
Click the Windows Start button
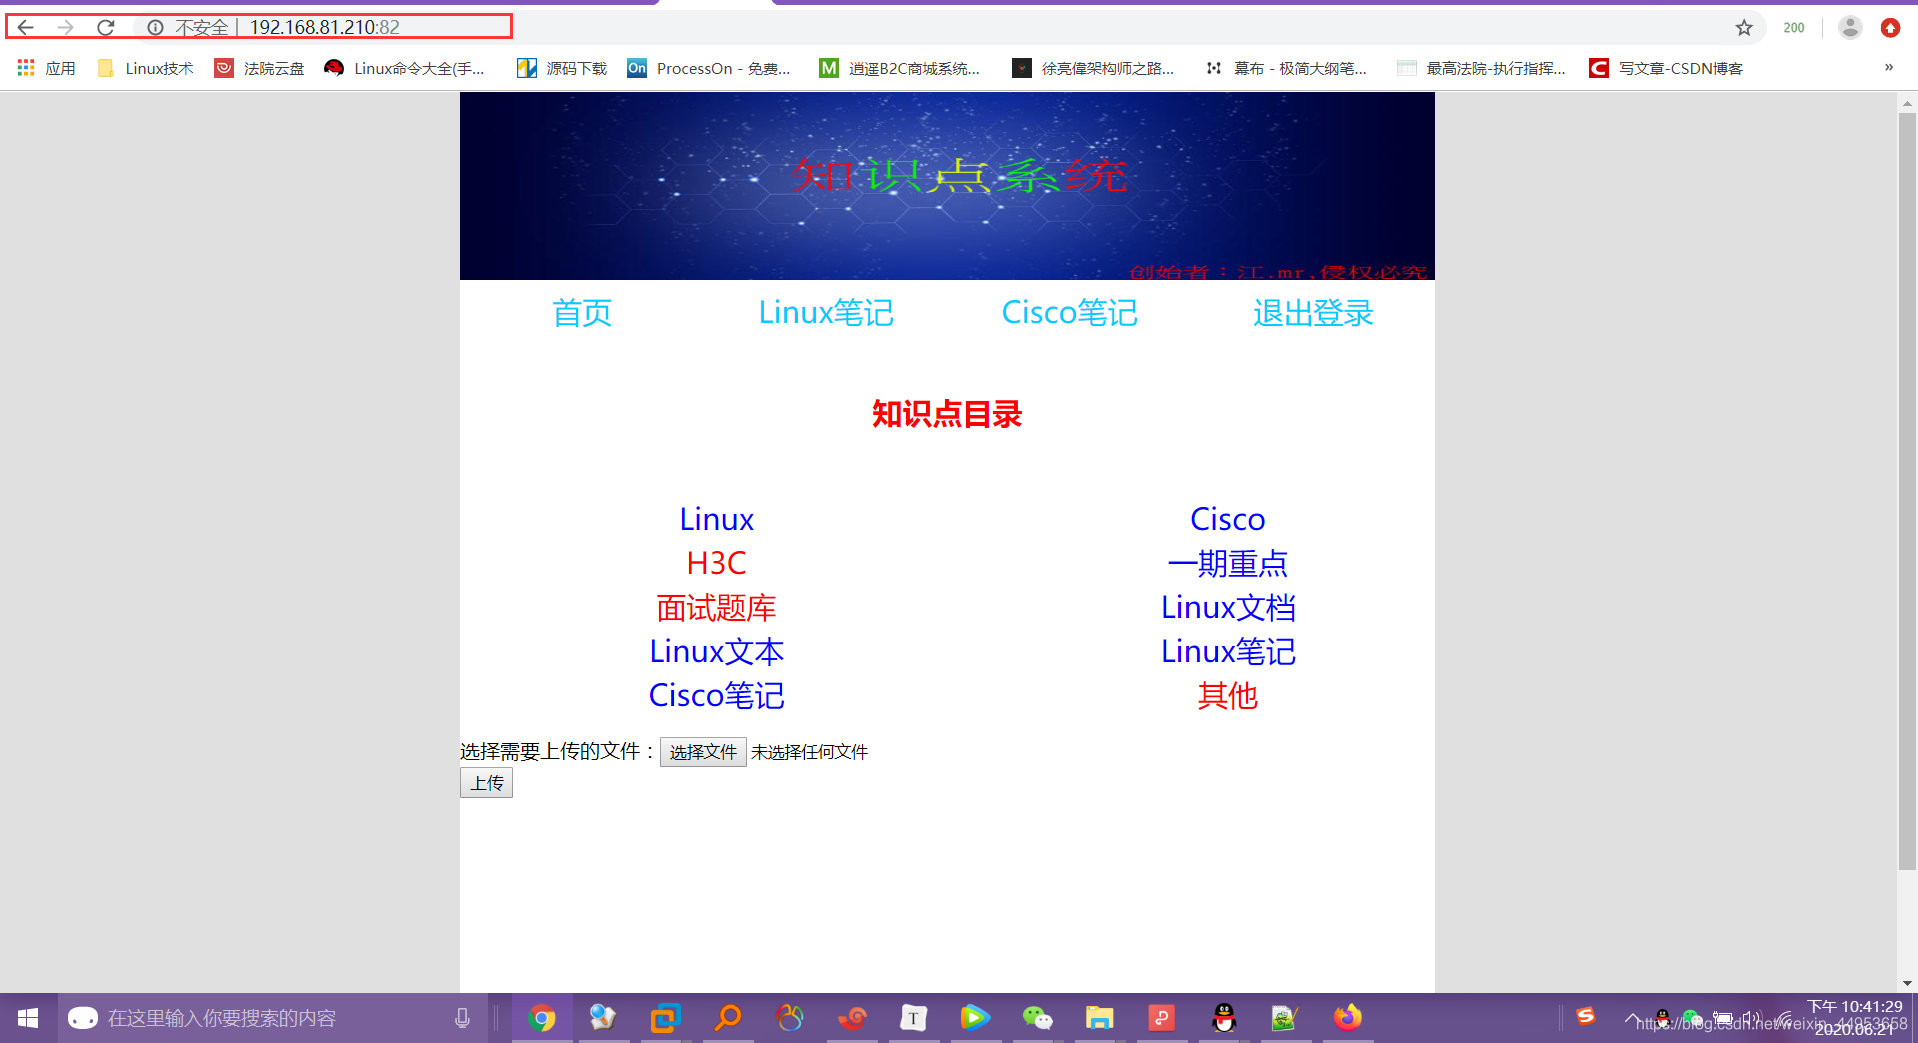click(27, 1017)
